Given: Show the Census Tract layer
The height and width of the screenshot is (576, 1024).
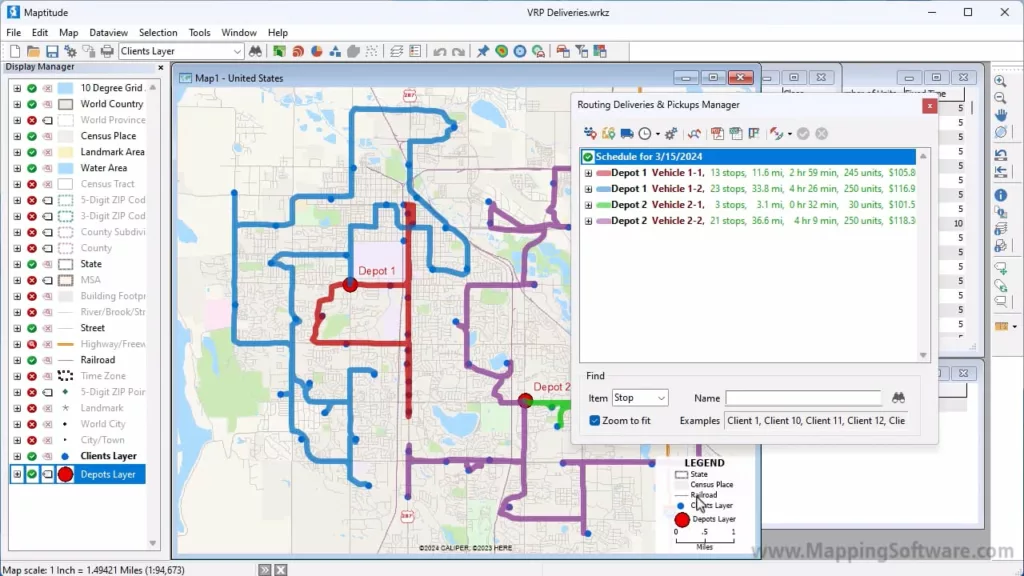Looking at the screenshot, I should tap(32, 184).
